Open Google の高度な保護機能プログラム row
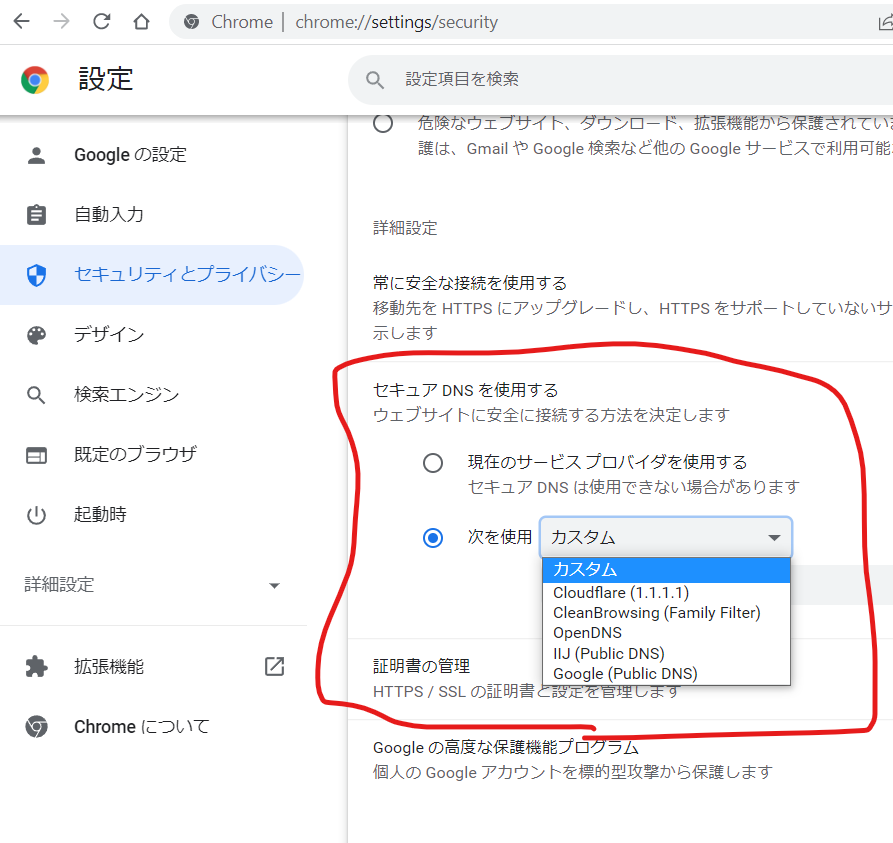 click(621, 760)
